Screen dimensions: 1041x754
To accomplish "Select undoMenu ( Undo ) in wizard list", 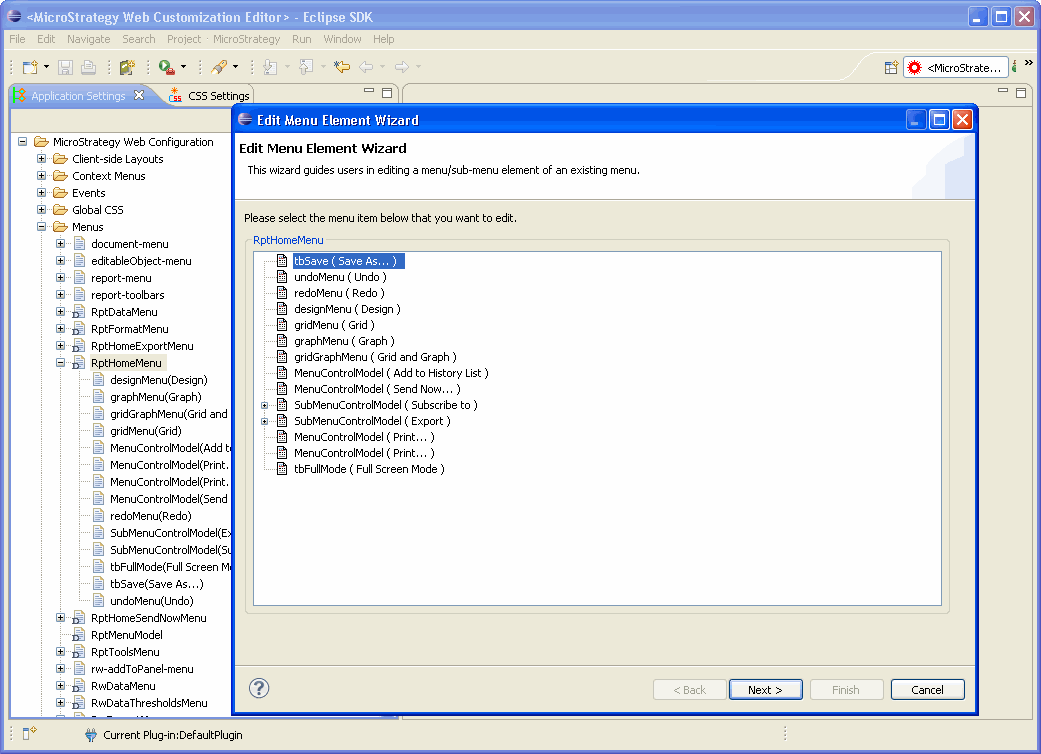I will 340,277.
